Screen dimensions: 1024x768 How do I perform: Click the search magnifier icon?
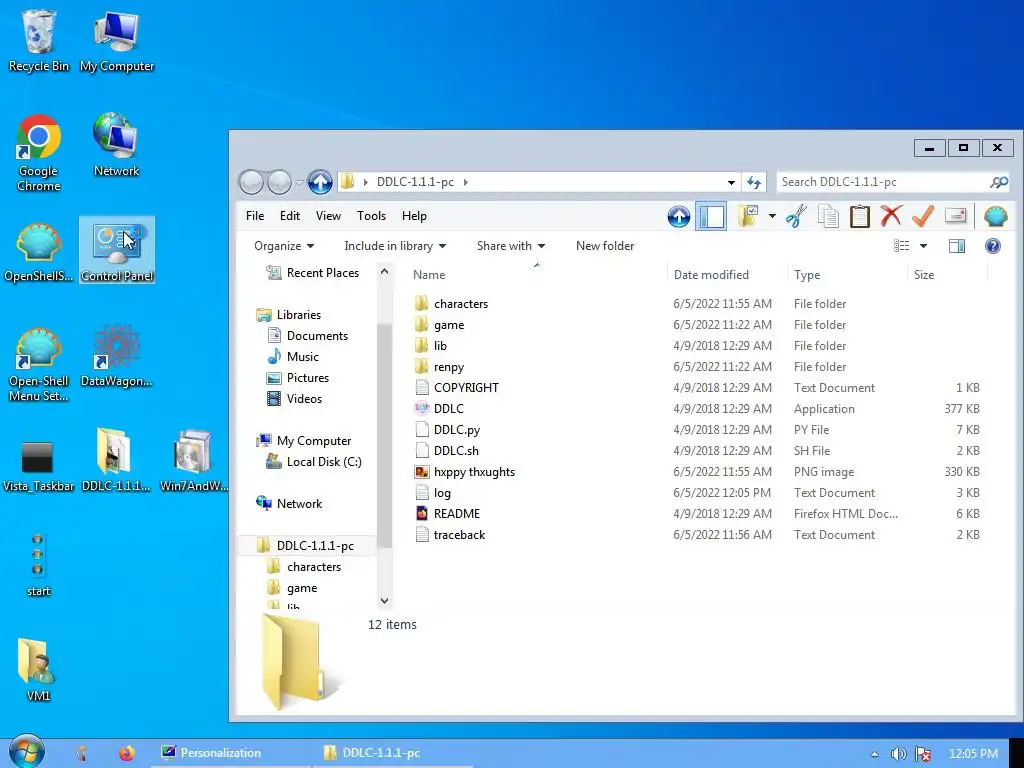999,182
